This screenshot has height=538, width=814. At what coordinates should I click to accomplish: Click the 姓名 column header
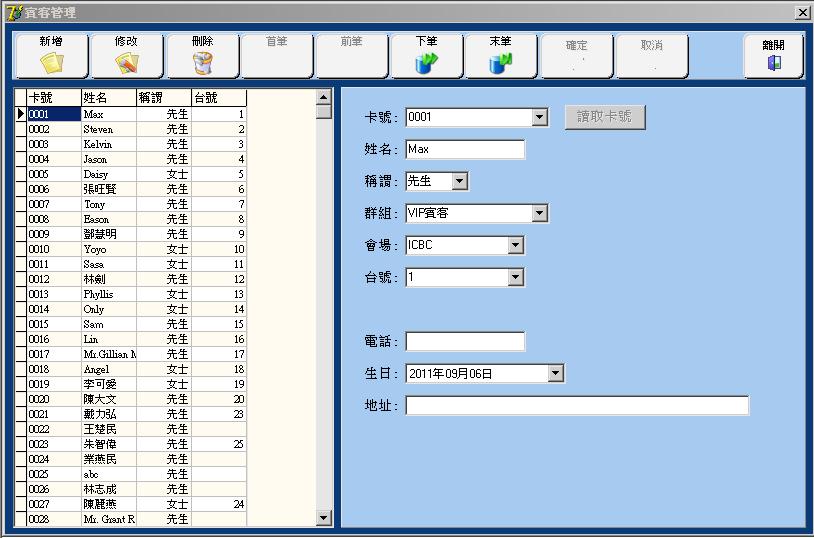(108, 98)
